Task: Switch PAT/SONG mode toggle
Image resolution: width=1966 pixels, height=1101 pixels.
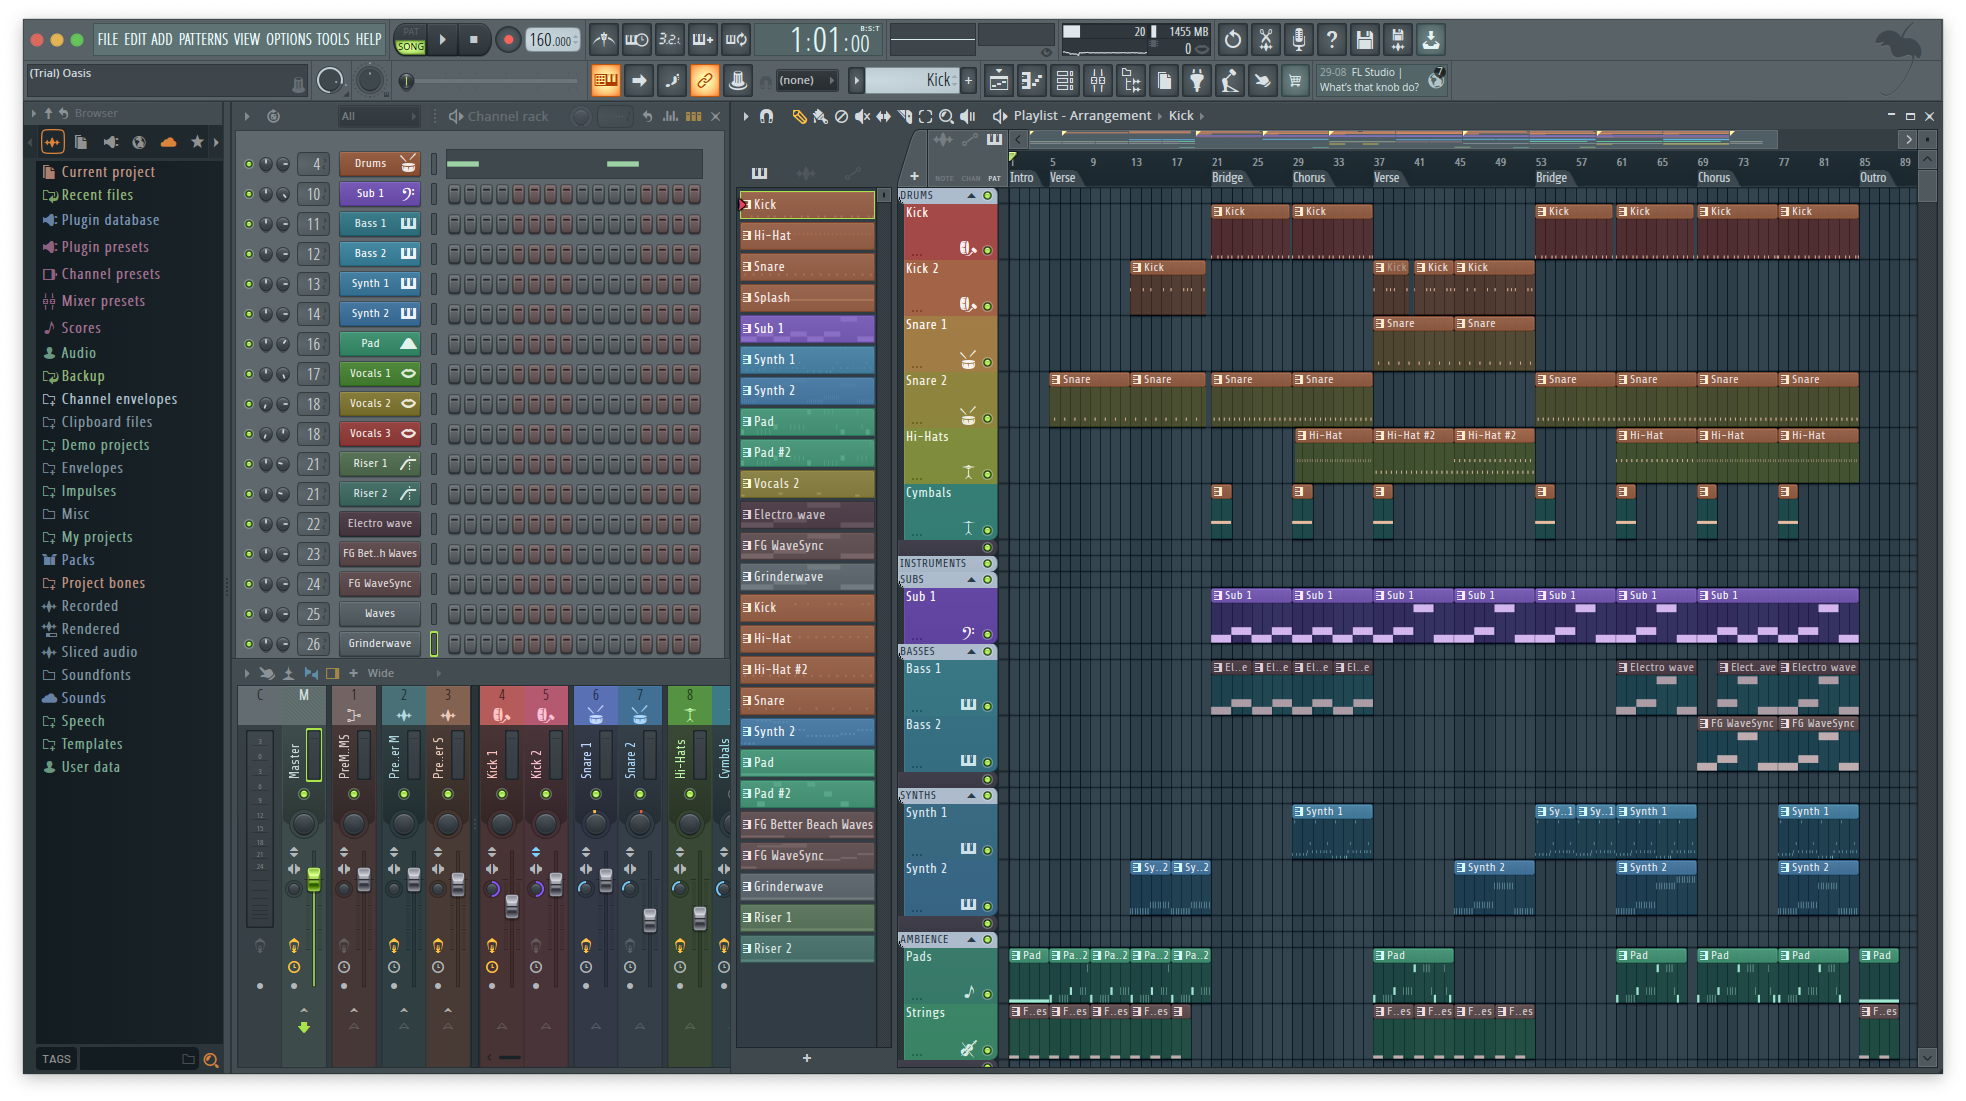Action: [x=410, y=40]
